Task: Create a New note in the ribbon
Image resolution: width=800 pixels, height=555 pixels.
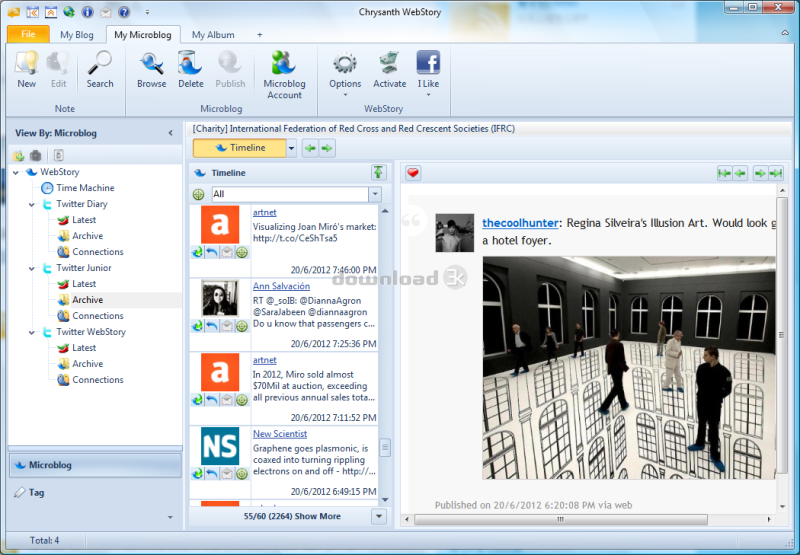Action: pos(27,70)
